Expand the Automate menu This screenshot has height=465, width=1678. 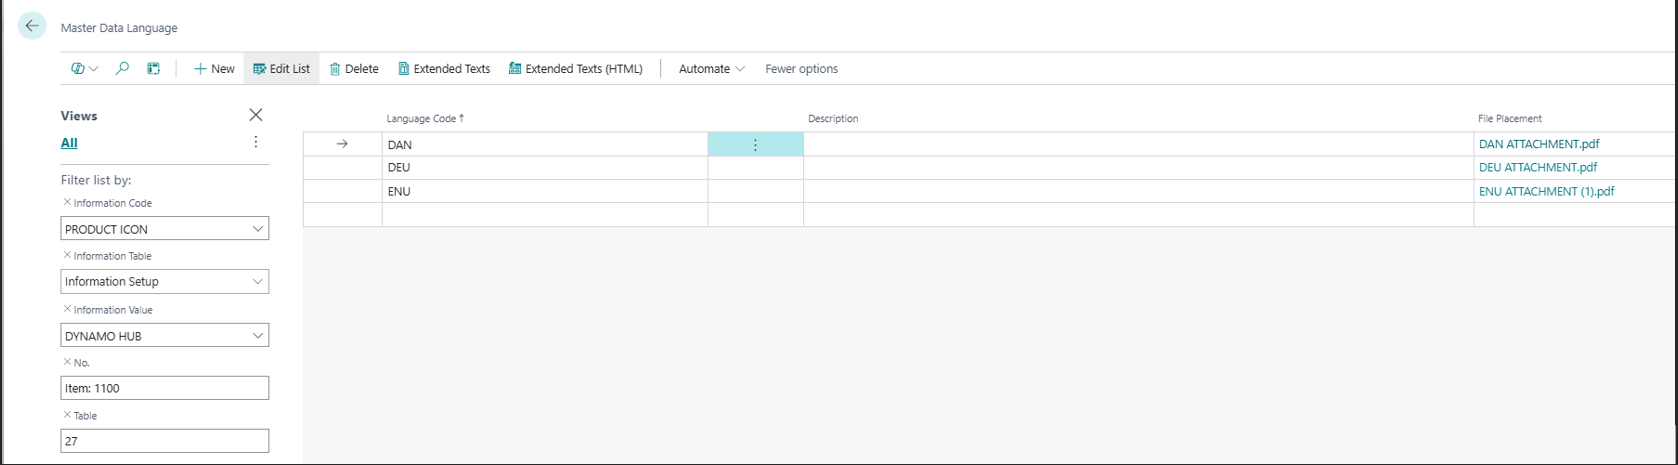point(711,69)
